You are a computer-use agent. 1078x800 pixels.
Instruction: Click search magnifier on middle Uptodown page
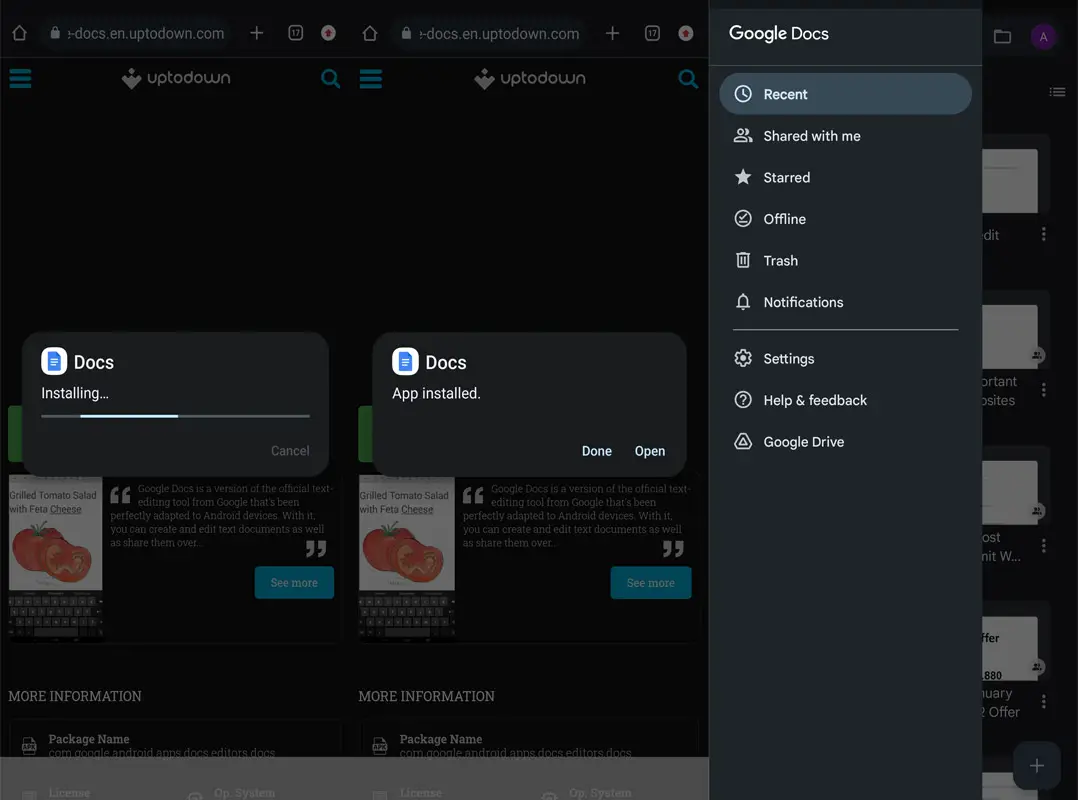tap(688, 79)
